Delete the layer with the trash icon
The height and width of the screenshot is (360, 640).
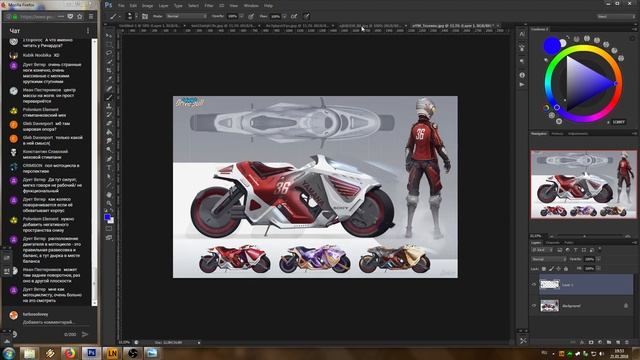pos(627,342)
